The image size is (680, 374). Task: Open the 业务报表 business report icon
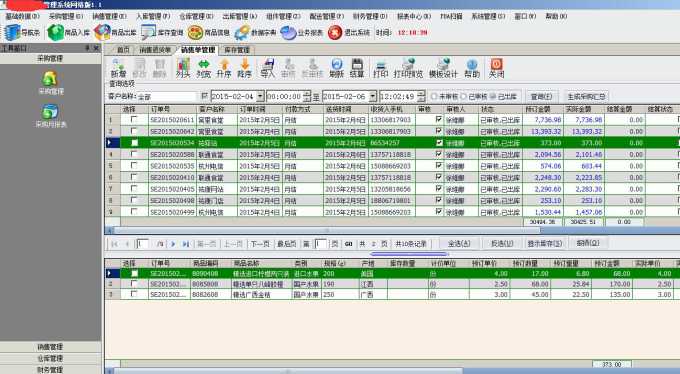(x=301, y=33)
